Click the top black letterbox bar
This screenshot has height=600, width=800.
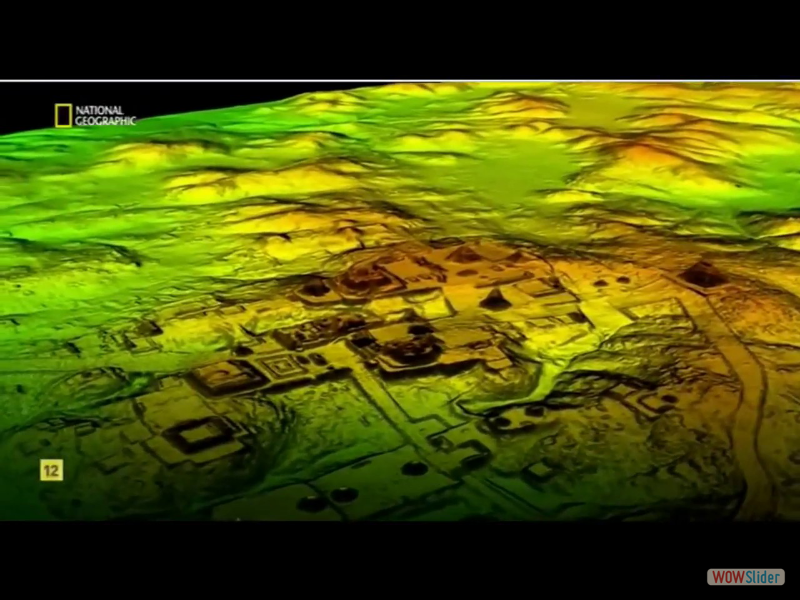coord(400,40)
